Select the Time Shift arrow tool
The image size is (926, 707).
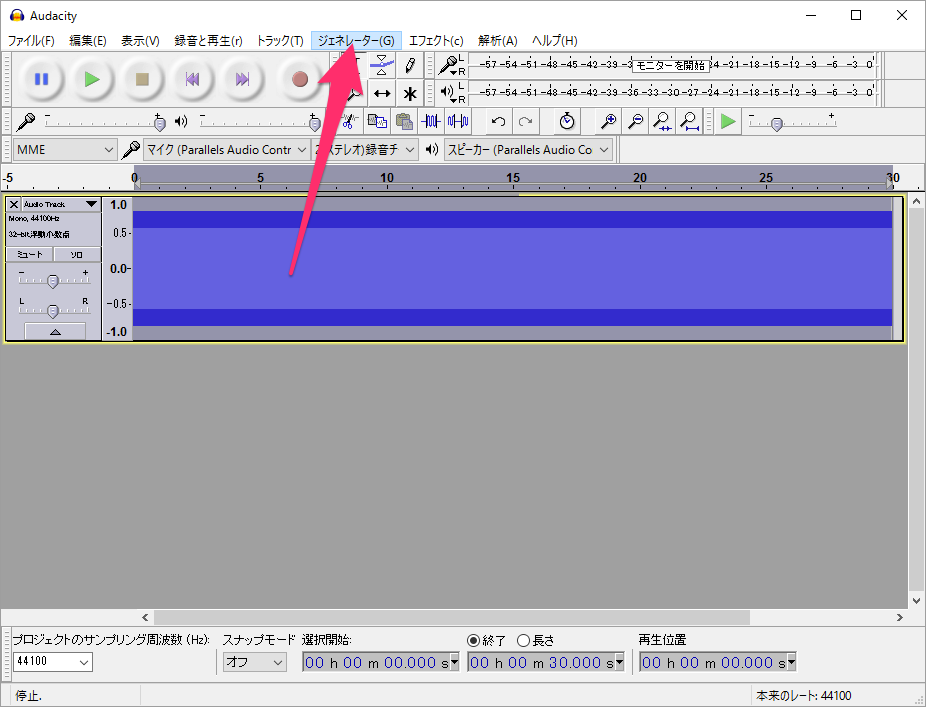[x=382, y=93]
